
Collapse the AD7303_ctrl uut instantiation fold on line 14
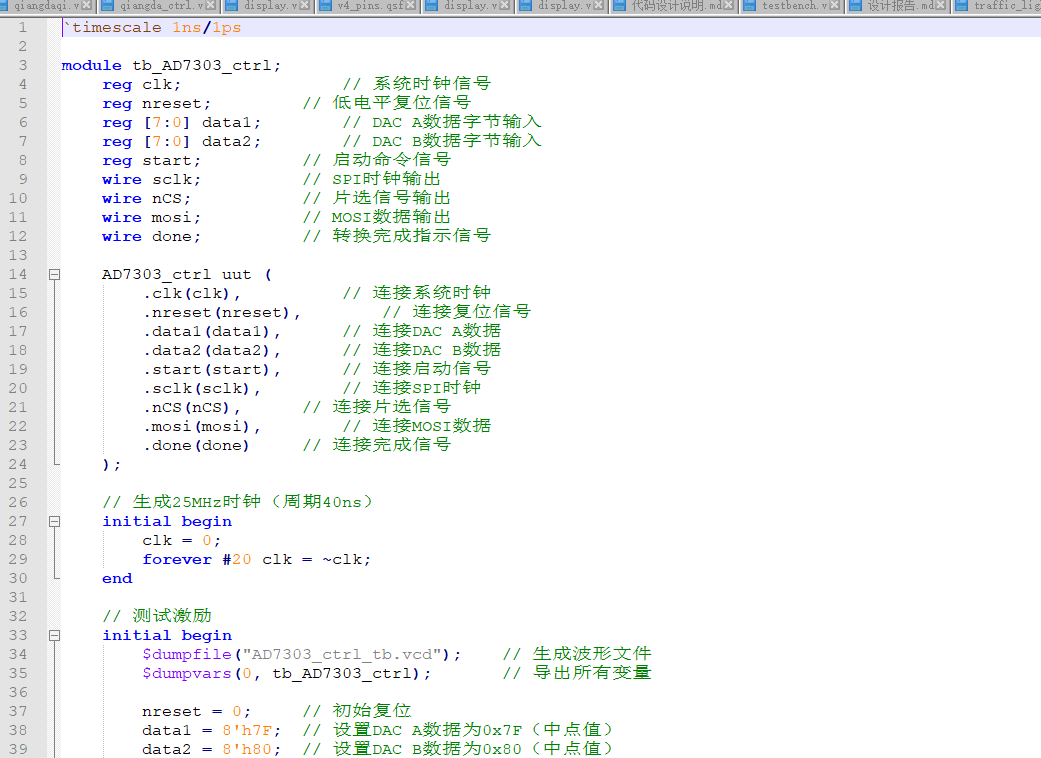click(54, 274)
